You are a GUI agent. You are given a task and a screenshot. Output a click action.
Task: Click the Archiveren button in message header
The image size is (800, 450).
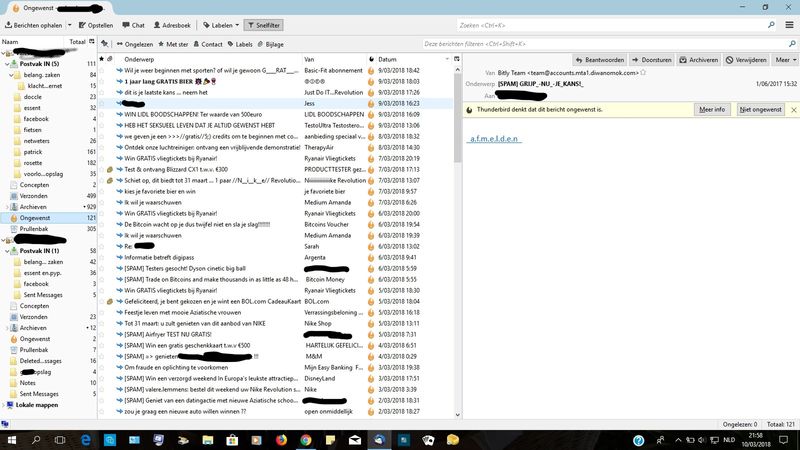(x=698, y=59)
